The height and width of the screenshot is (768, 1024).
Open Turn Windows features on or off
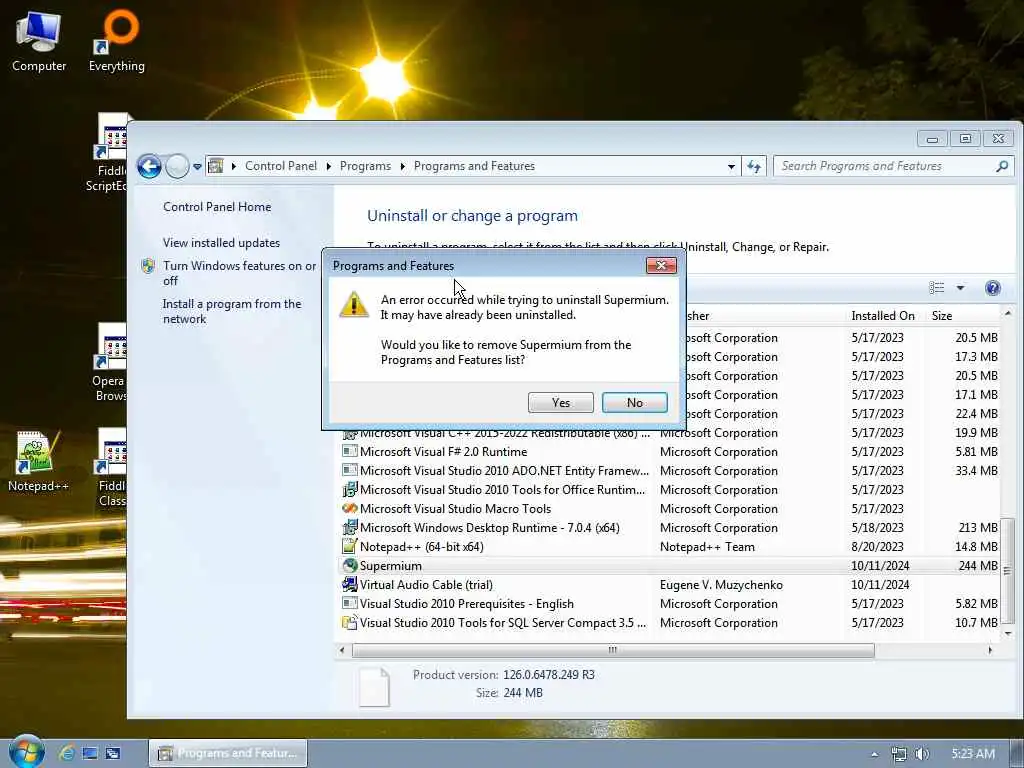coord(239,273)
